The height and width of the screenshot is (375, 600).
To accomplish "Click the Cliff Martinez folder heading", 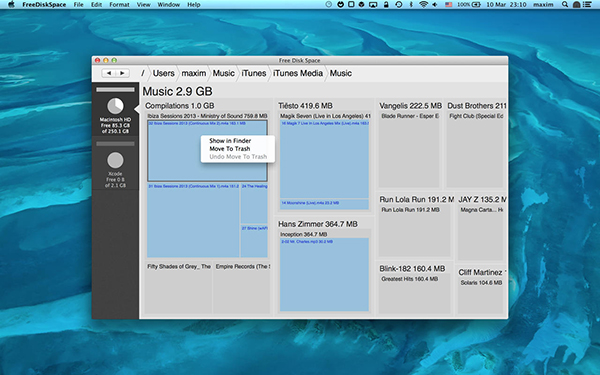I will coord(482,272).
